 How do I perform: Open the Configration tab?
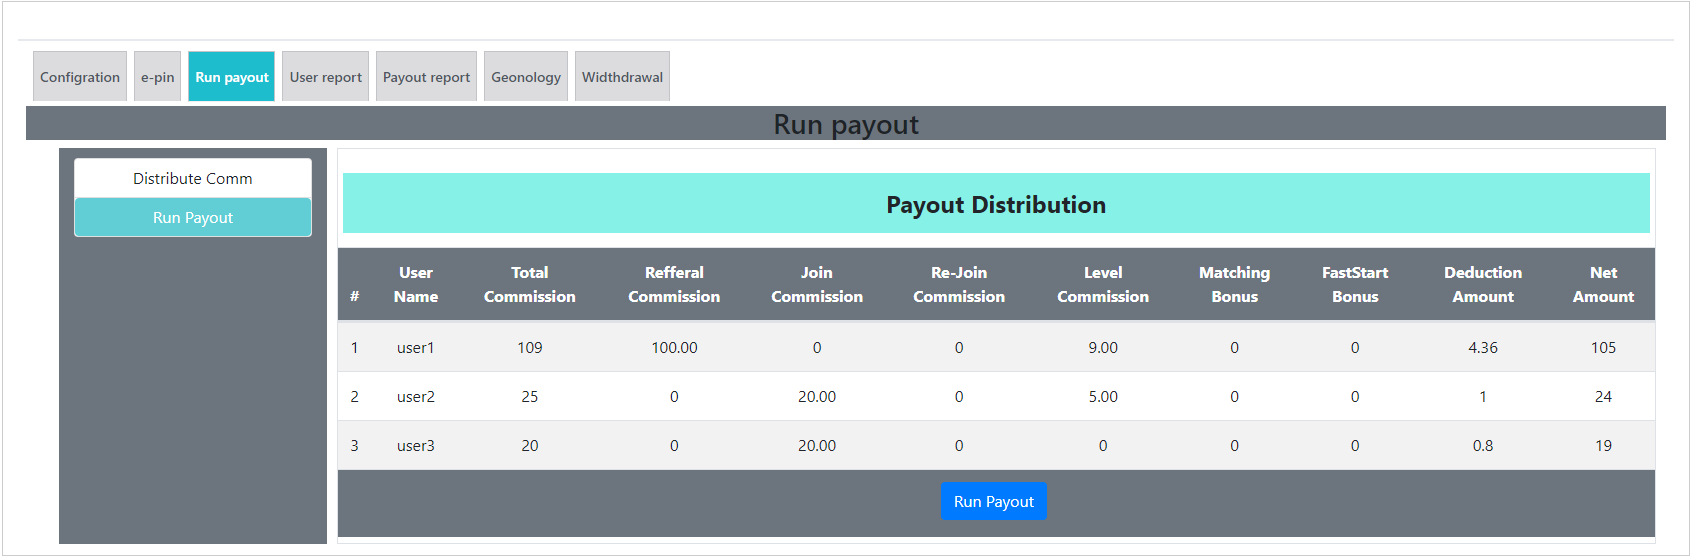[80, 77]
